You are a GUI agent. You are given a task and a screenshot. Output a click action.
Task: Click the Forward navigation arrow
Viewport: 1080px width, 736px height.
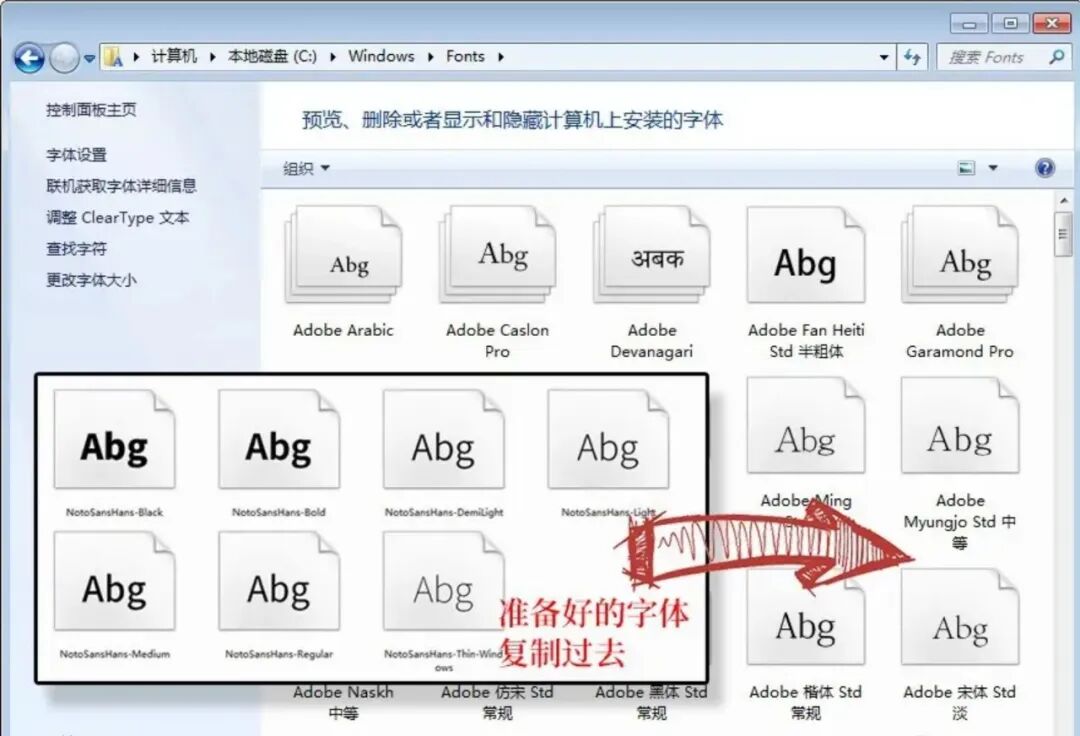(x=62, y=57)
